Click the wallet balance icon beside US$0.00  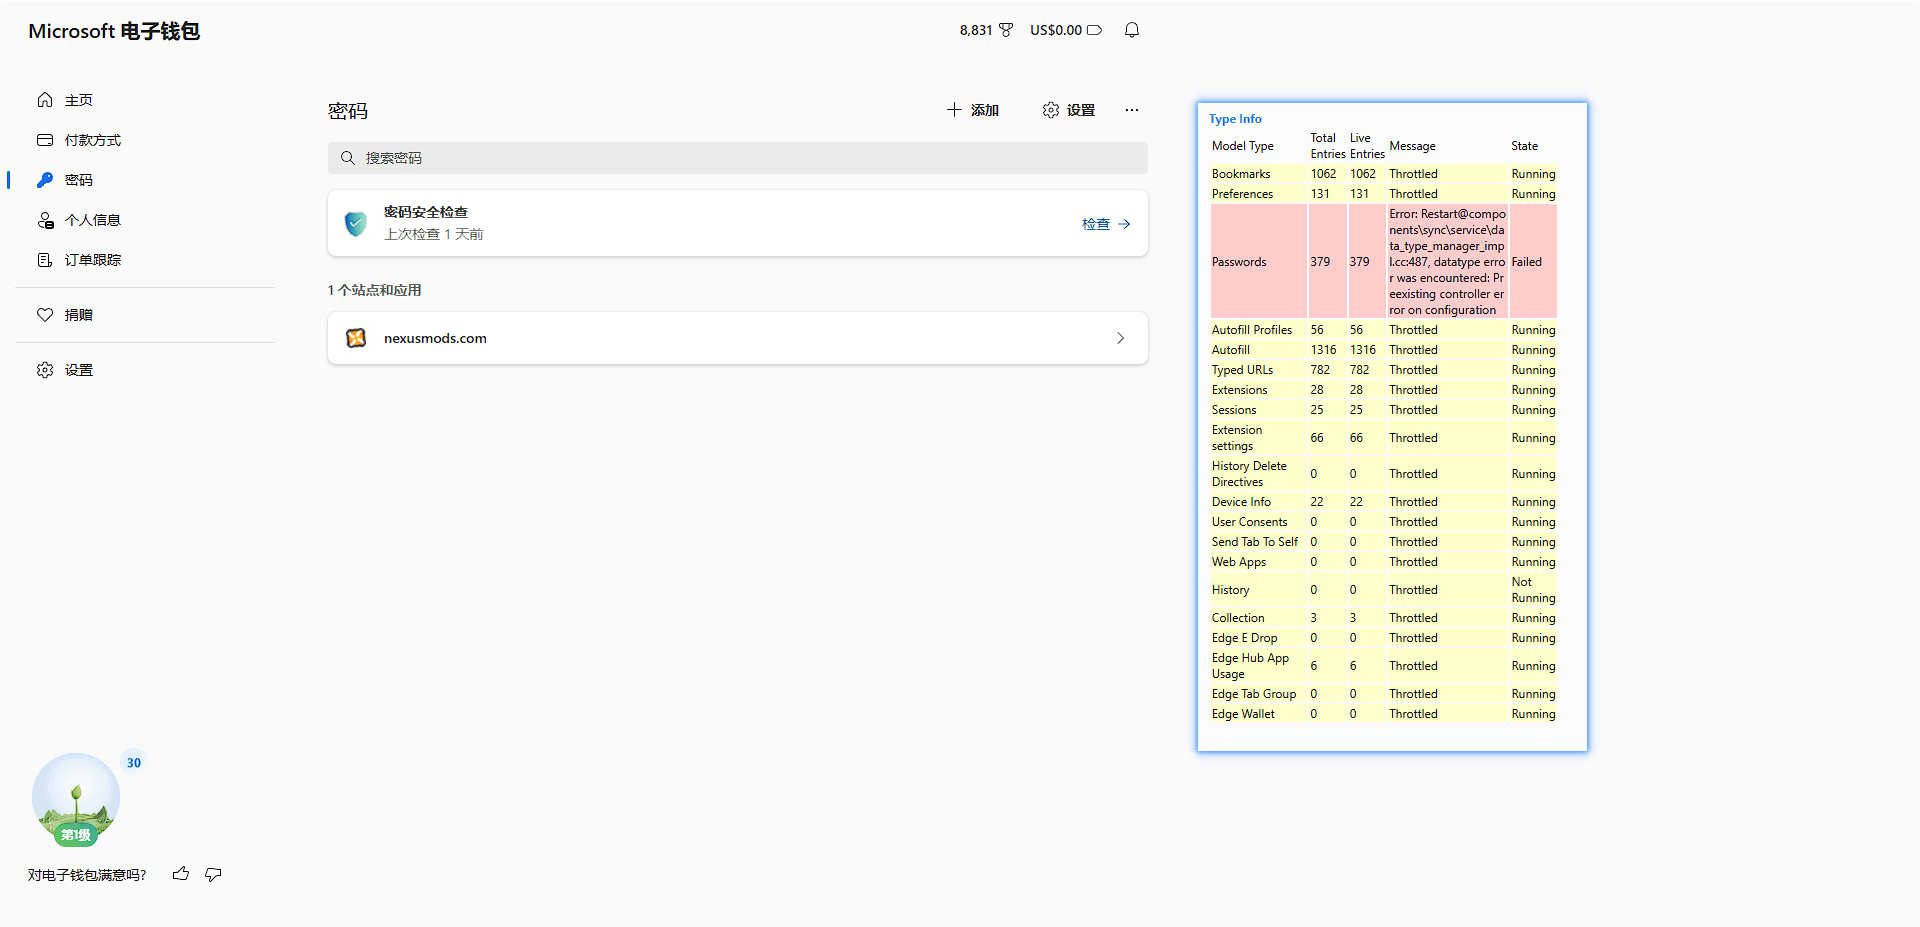point(1095,30)
